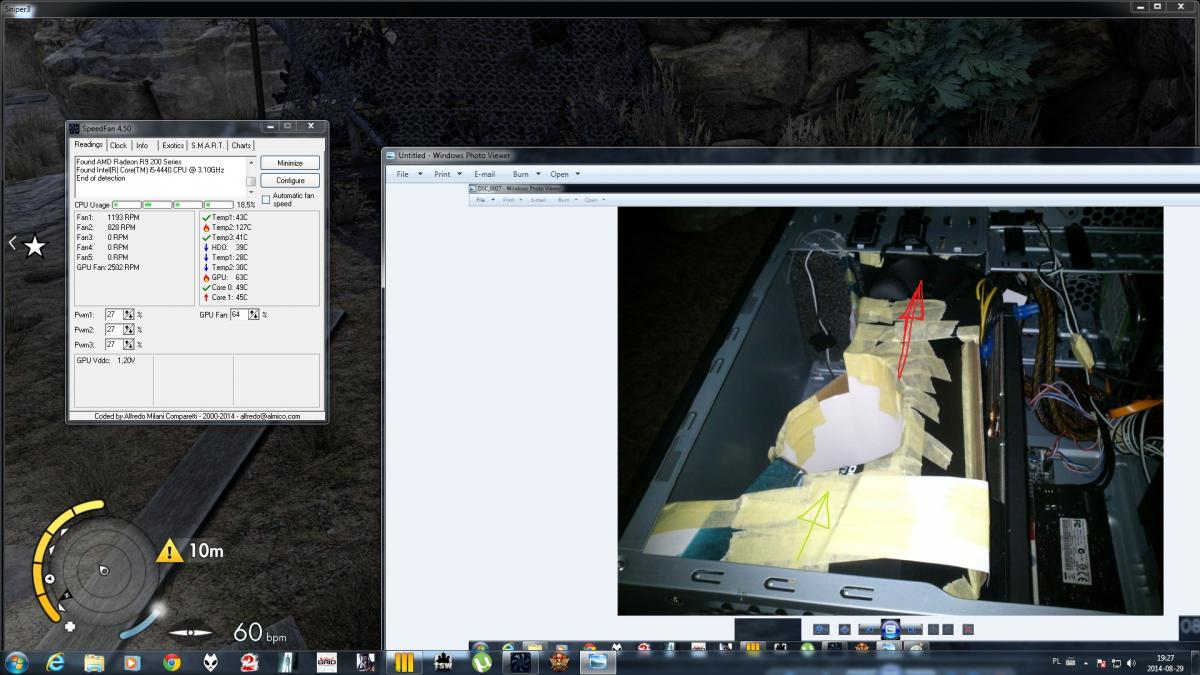
Task: Open the taskbar clock showing 19:27
Action: tap(1165, 662)
